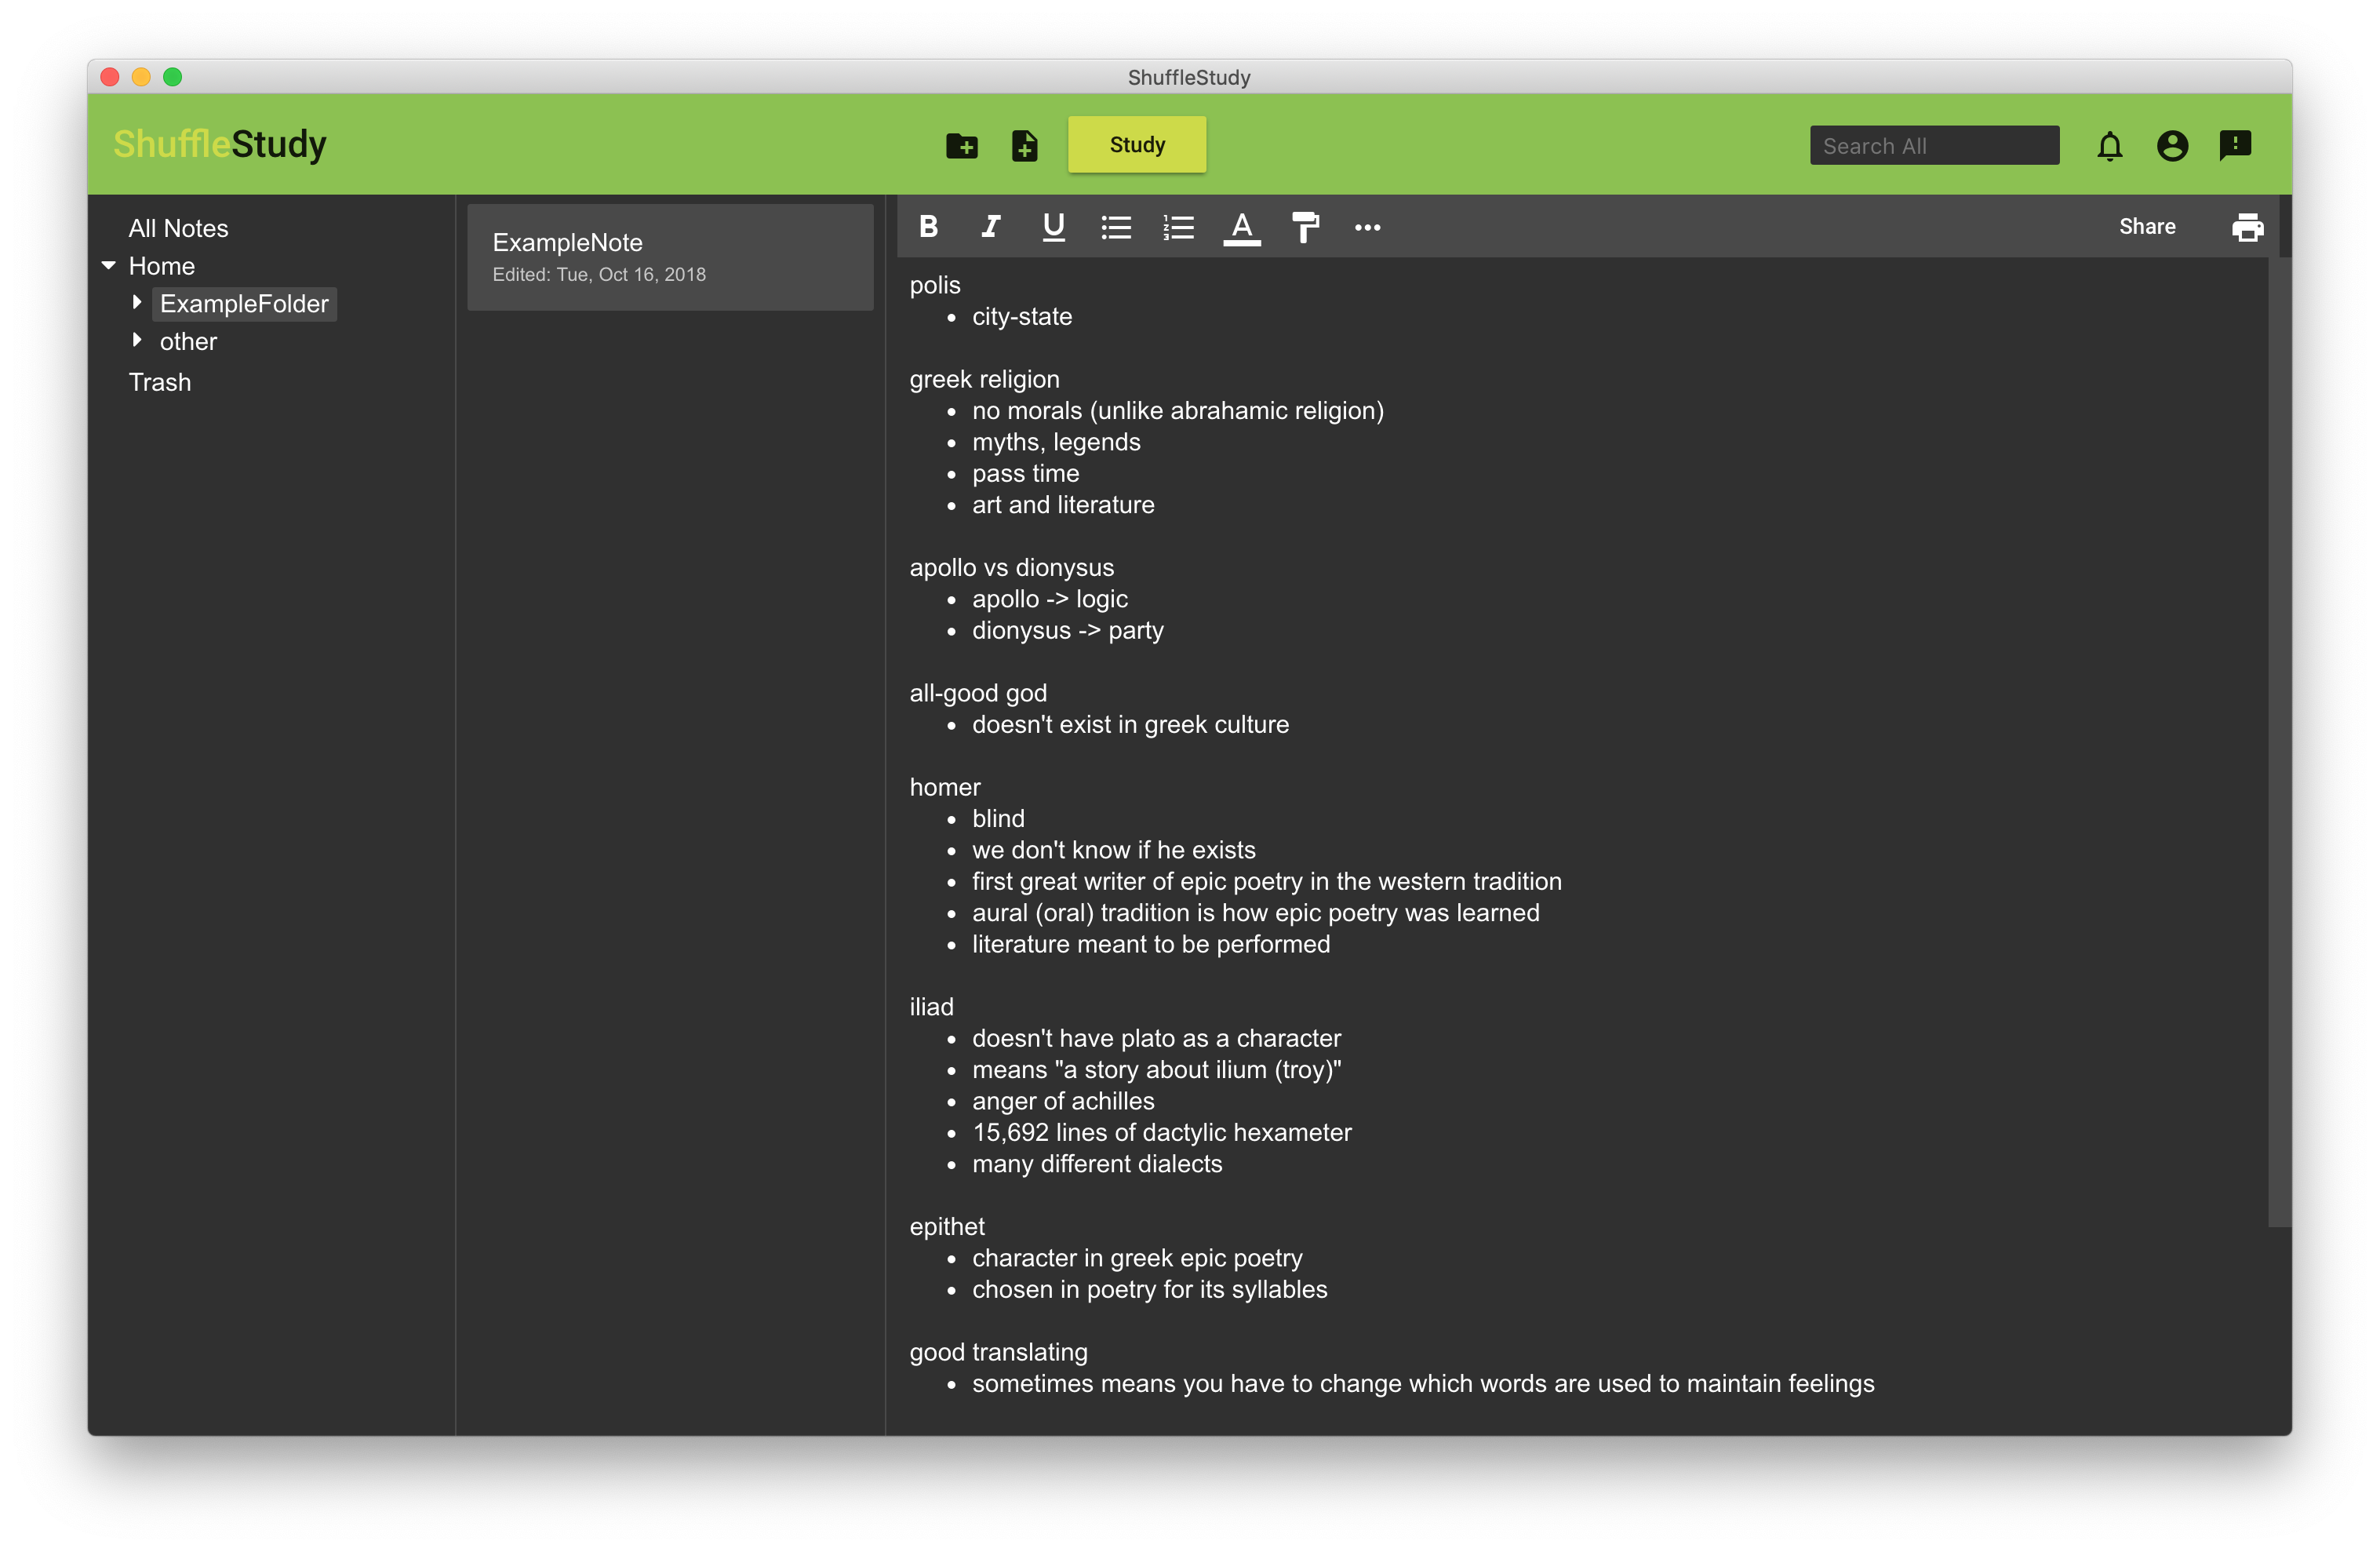Open the user account icon
2380x1552 pixels.
(x=2172, y=146)
